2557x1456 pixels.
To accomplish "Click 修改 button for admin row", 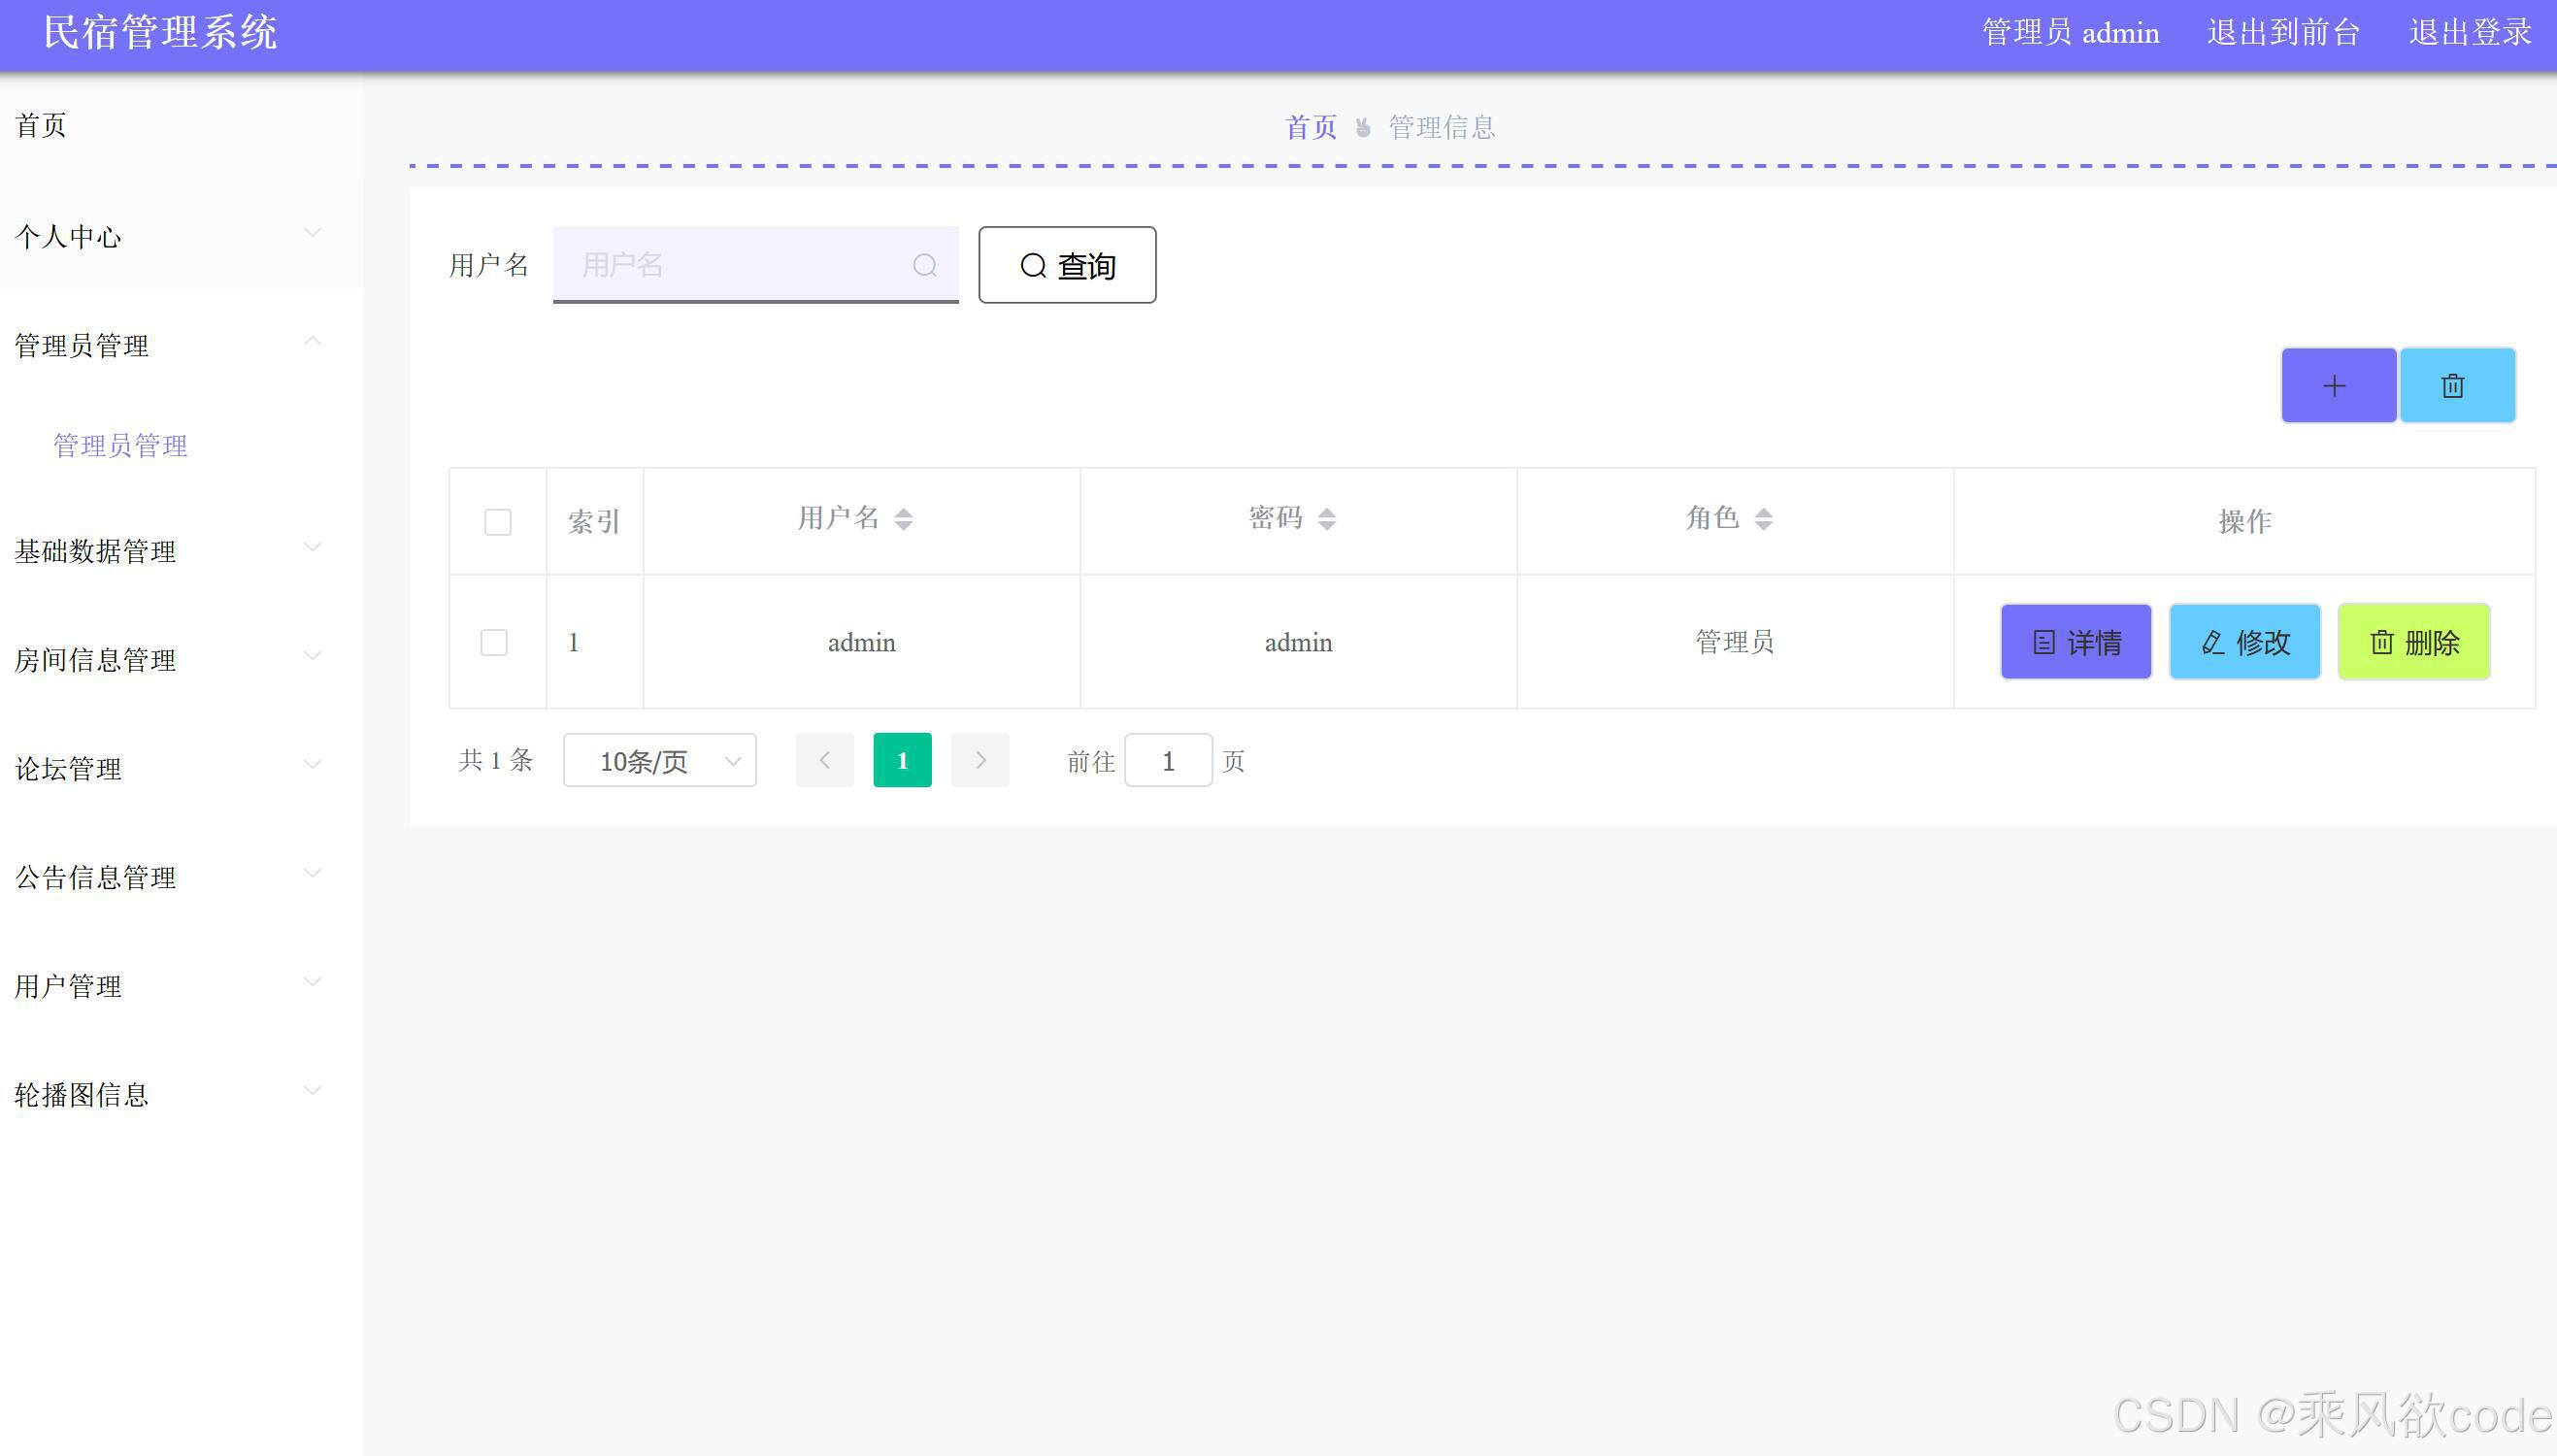I will click(2244, 642).
